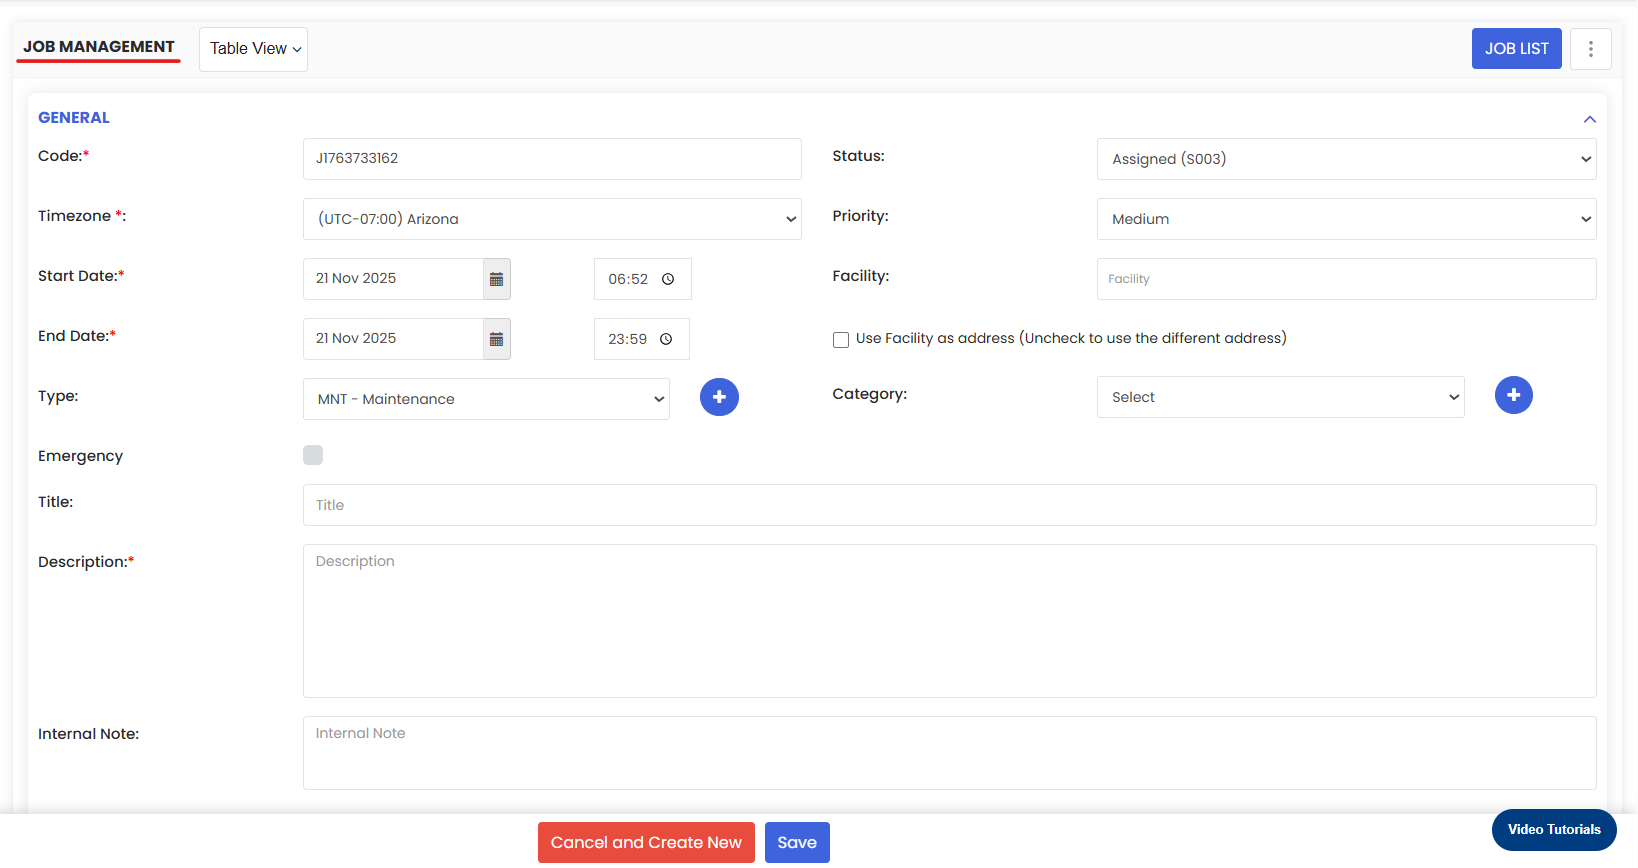Select the Job Management tab

point(99,47)
